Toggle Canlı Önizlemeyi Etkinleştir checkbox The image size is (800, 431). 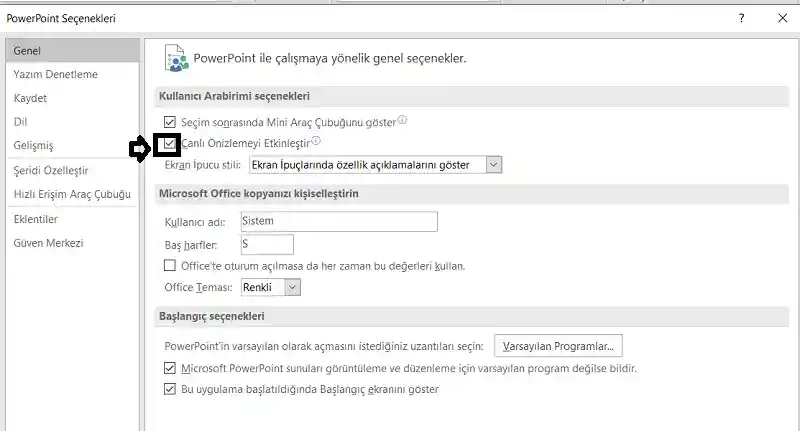click(x=169, y=143)
